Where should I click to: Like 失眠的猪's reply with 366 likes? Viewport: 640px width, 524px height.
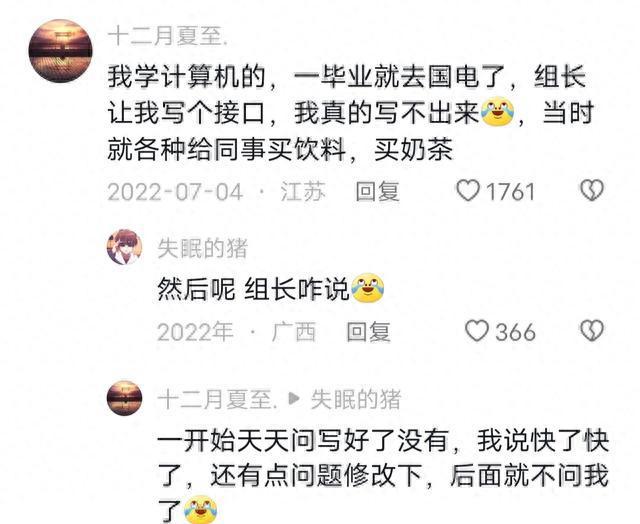pos(477,331)
